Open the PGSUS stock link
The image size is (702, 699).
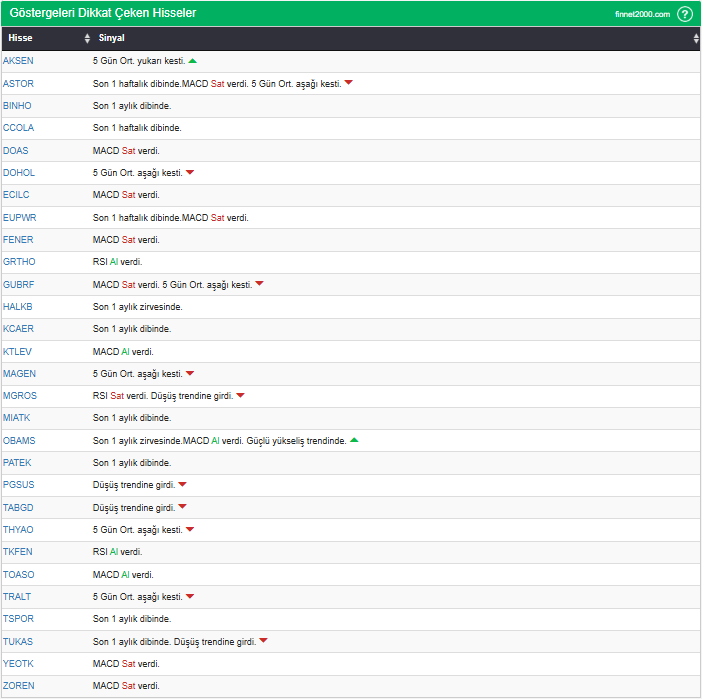pyautogui.click(x=19, y=485)
